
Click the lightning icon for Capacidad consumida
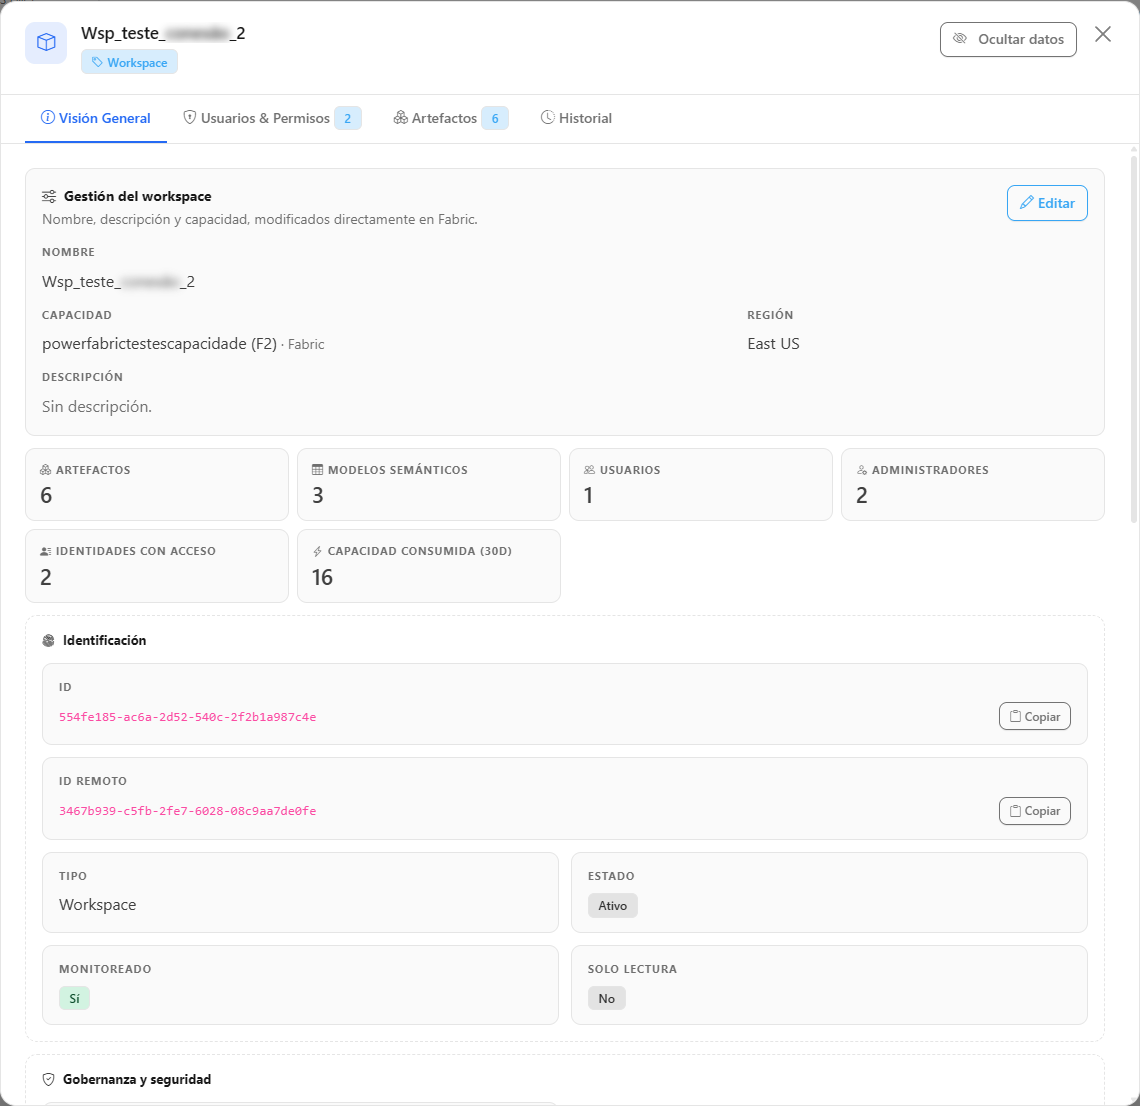[x=317, y=551]
